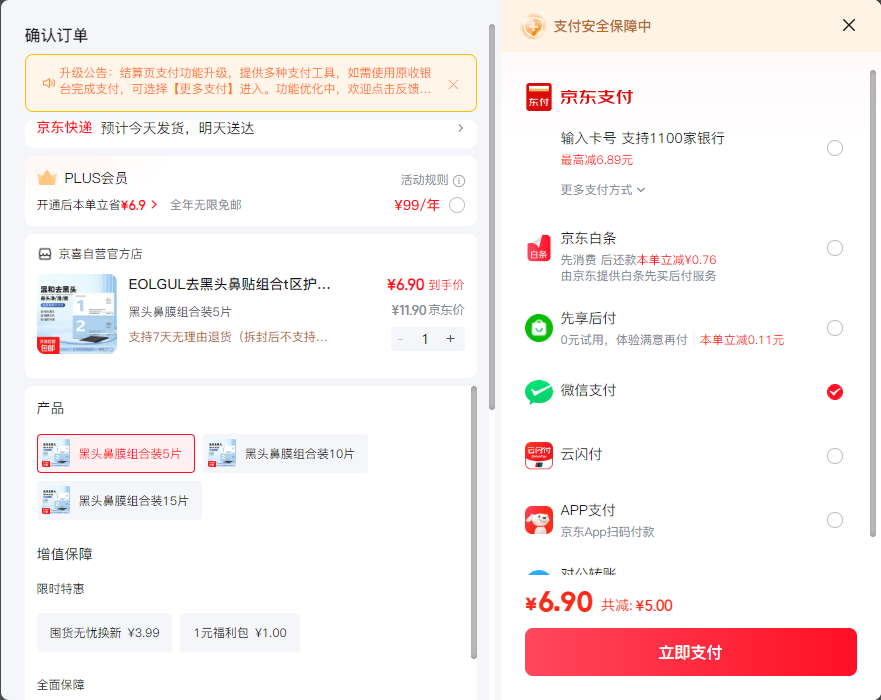
Task: Click the 云闪付 UnionPay icon
Action: coord(538,456)
